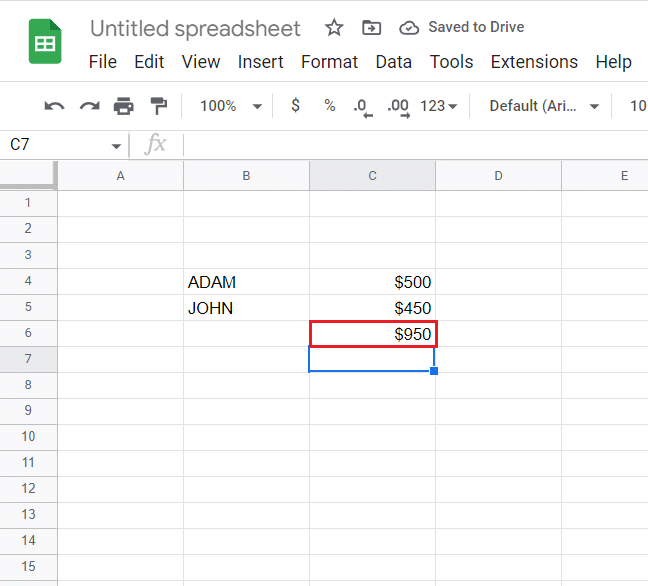Select the cell containing ADAM
This screenshot has height=586, width=648.
pos(246,282)
